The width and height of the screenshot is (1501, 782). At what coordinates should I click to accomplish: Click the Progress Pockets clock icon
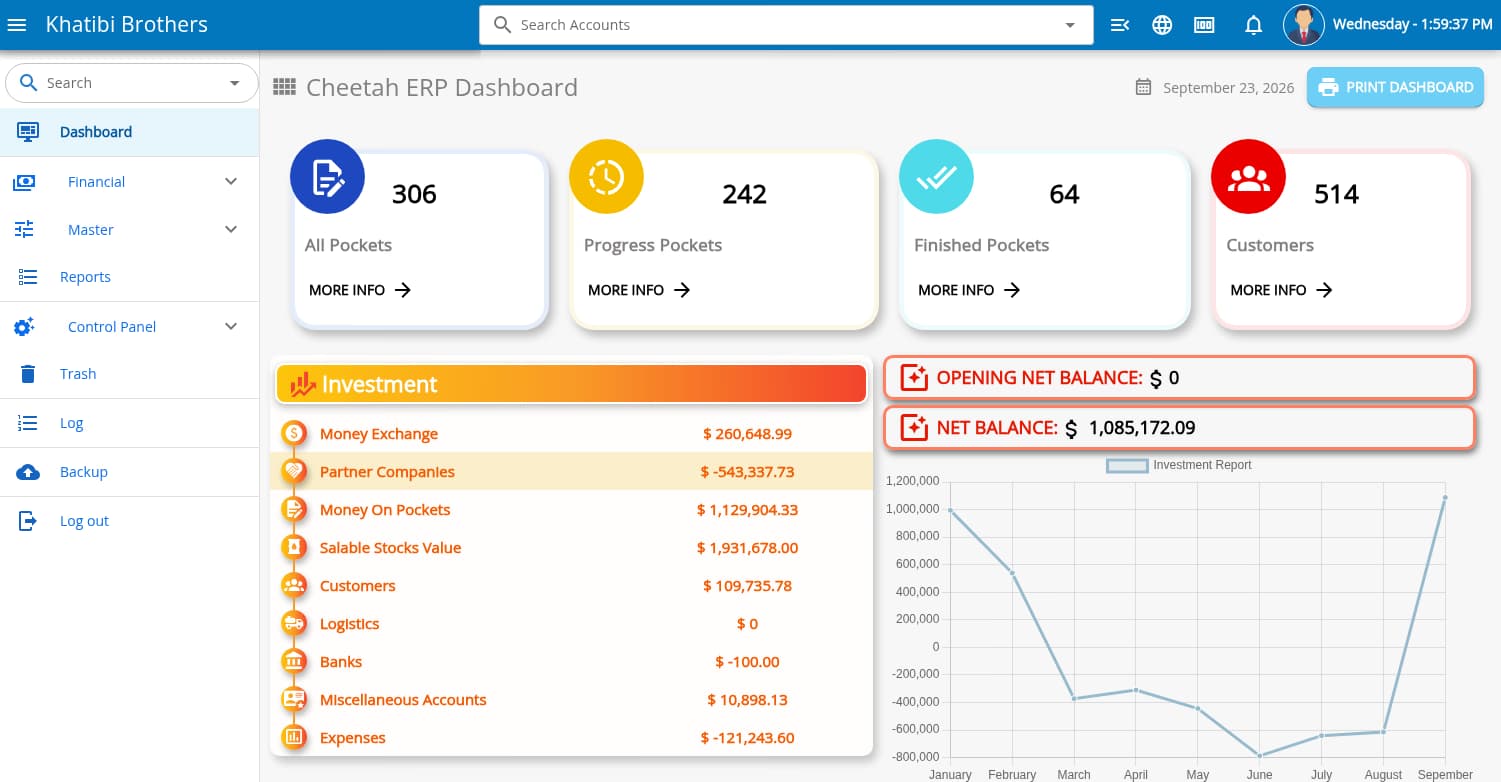coord(606,177)
